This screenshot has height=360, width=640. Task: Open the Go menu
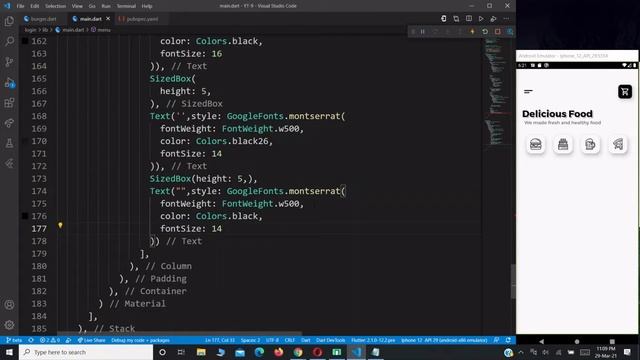pos(92,6)
